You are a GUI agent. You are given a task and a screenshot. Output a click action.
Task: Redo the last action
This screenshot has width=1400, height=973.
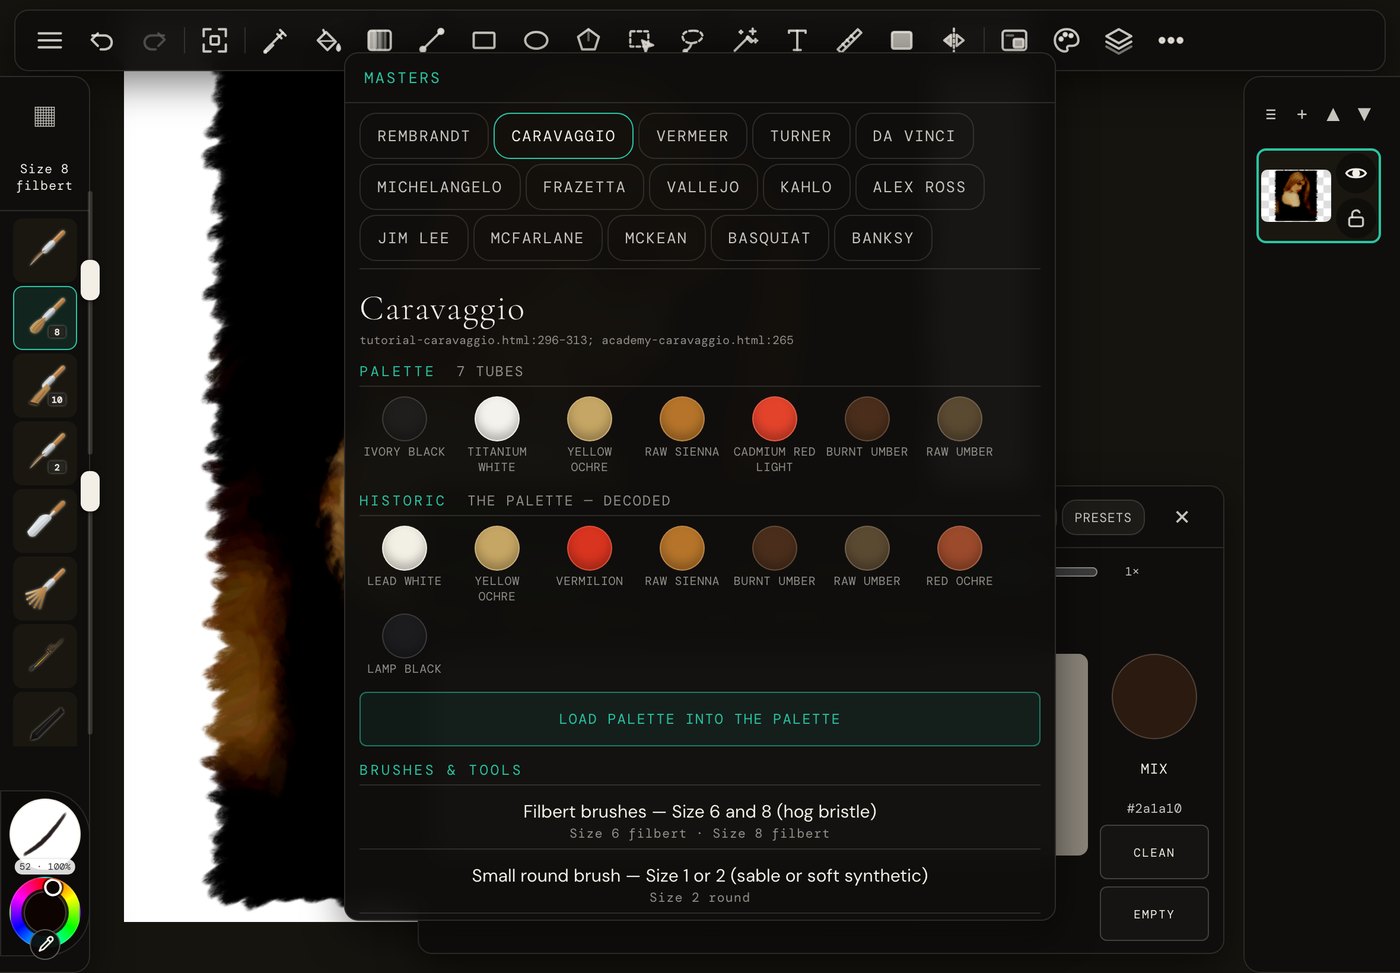154,40
